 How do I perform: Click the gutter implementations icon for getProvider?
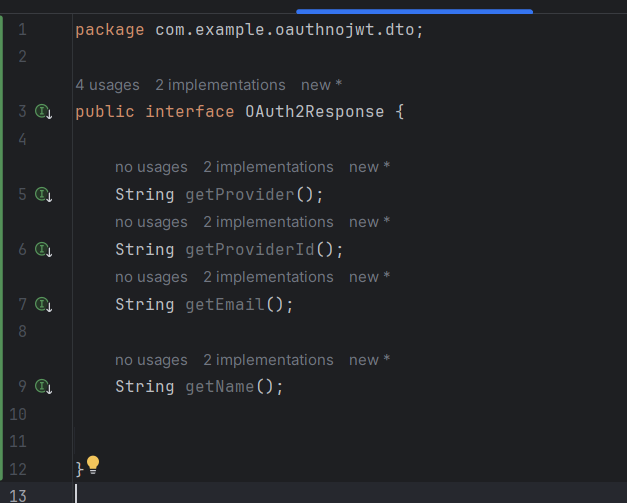43,194
